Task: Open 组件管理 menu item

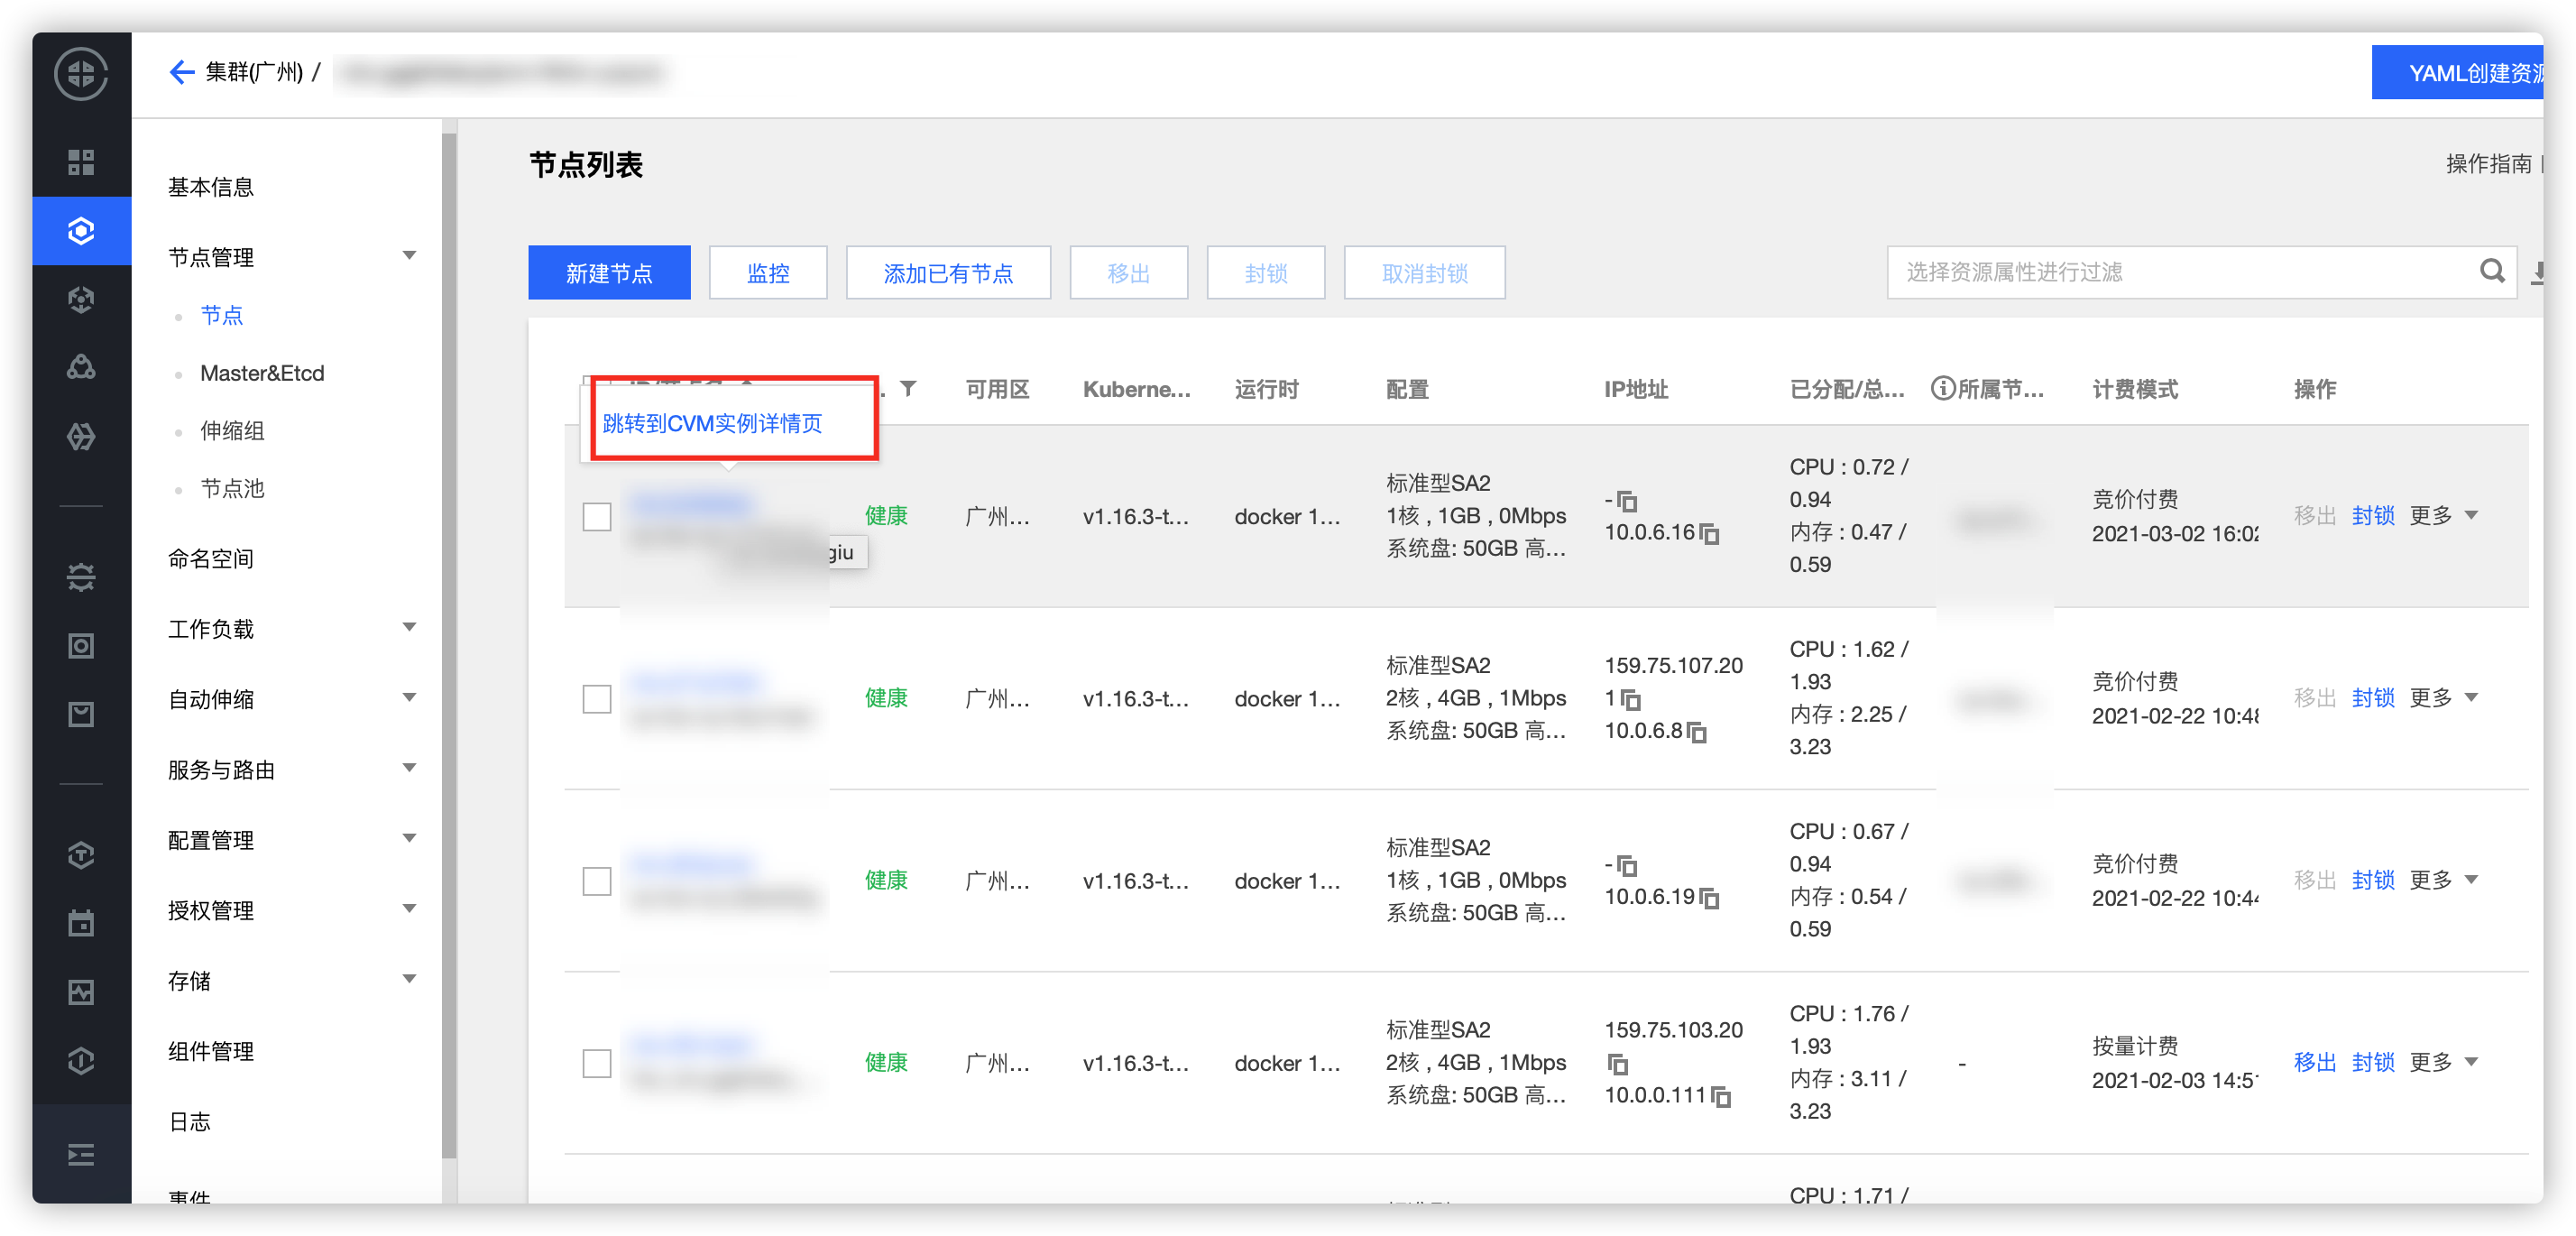Action: click(211, 1051)
